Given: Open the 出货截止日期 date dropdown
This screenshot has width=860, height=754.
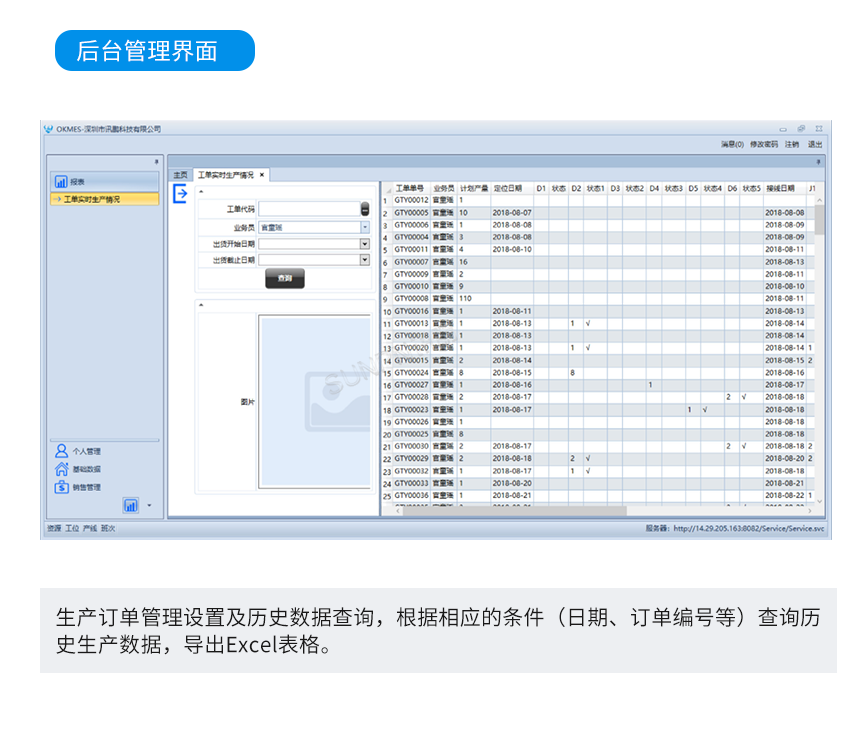Looking at the screenshot, I should coord(365,259).
